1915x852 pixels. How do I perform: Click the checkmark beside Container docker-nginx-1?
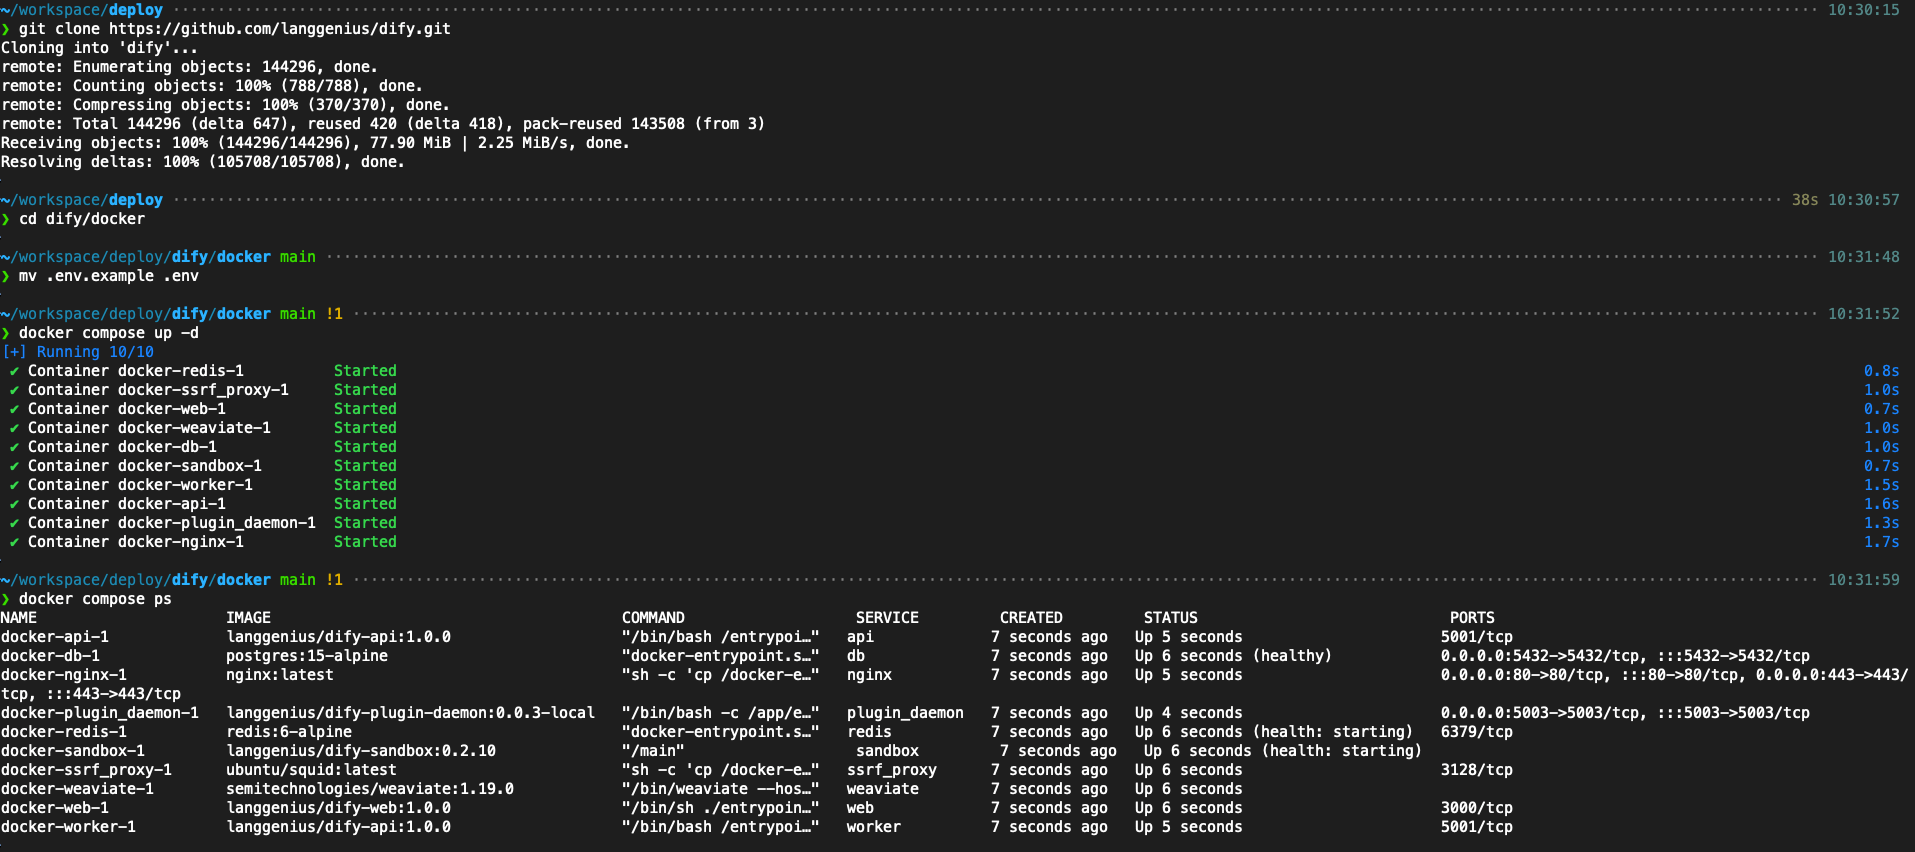click(14, 542)
